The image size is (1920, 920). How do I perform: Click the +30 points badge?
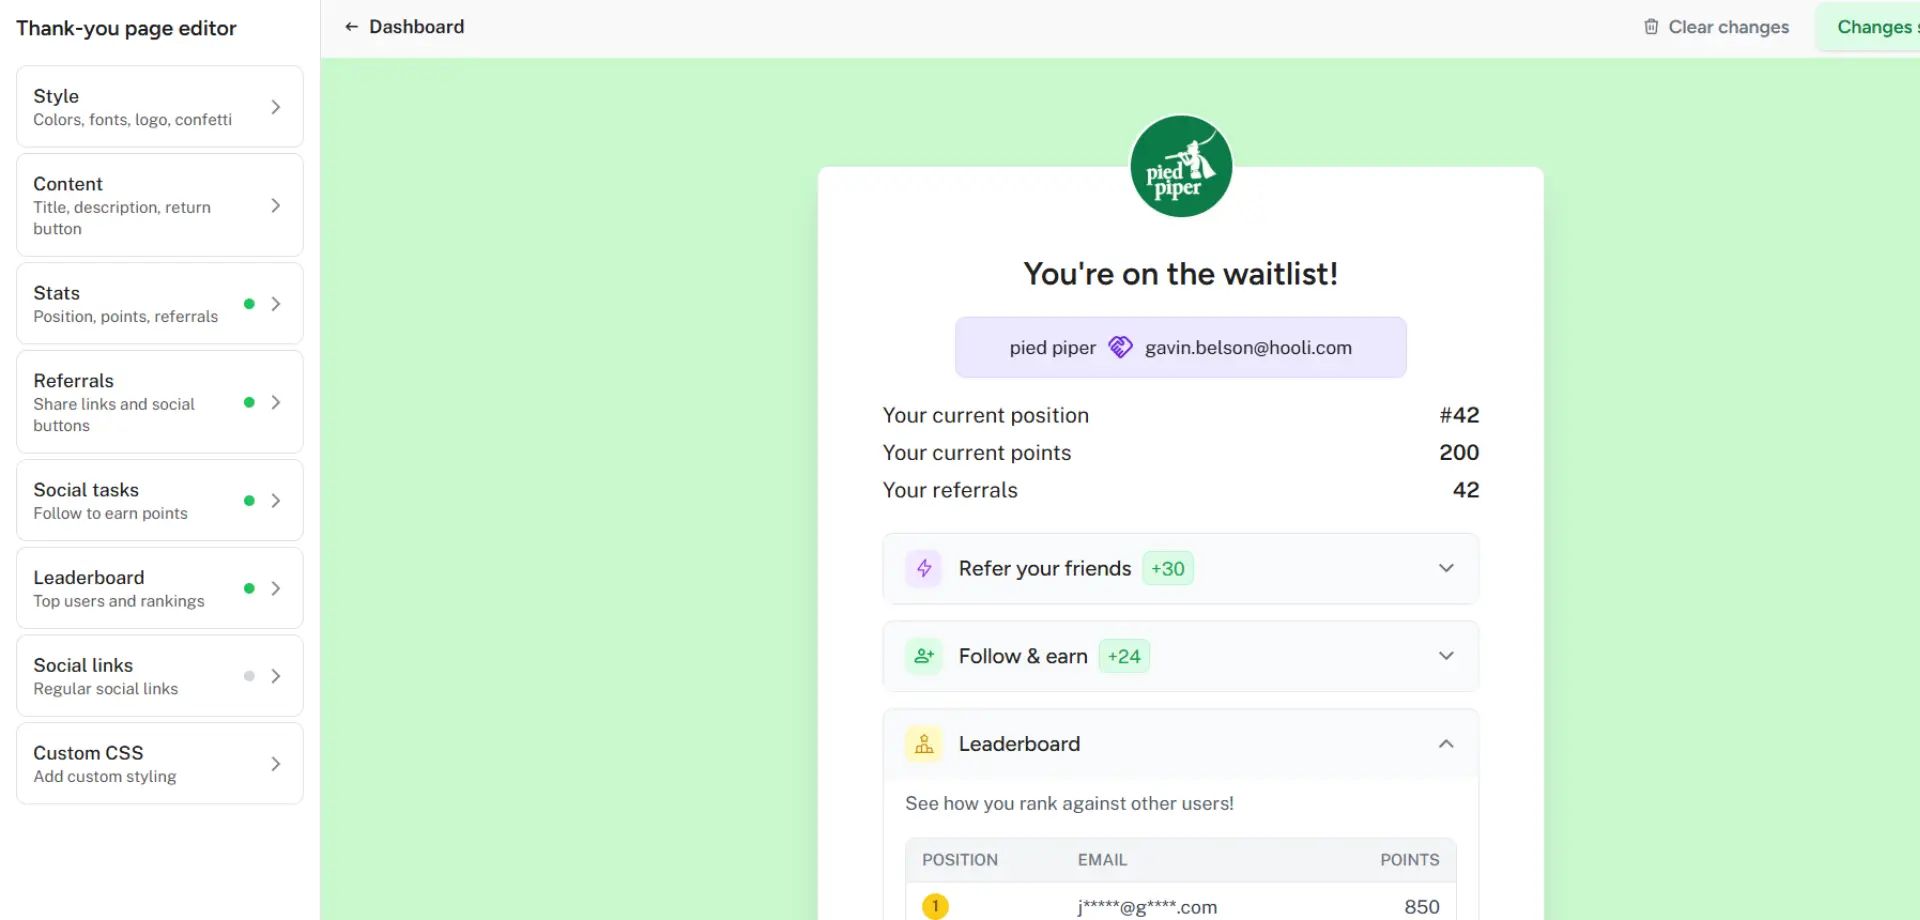click(x=1168, y=569)
